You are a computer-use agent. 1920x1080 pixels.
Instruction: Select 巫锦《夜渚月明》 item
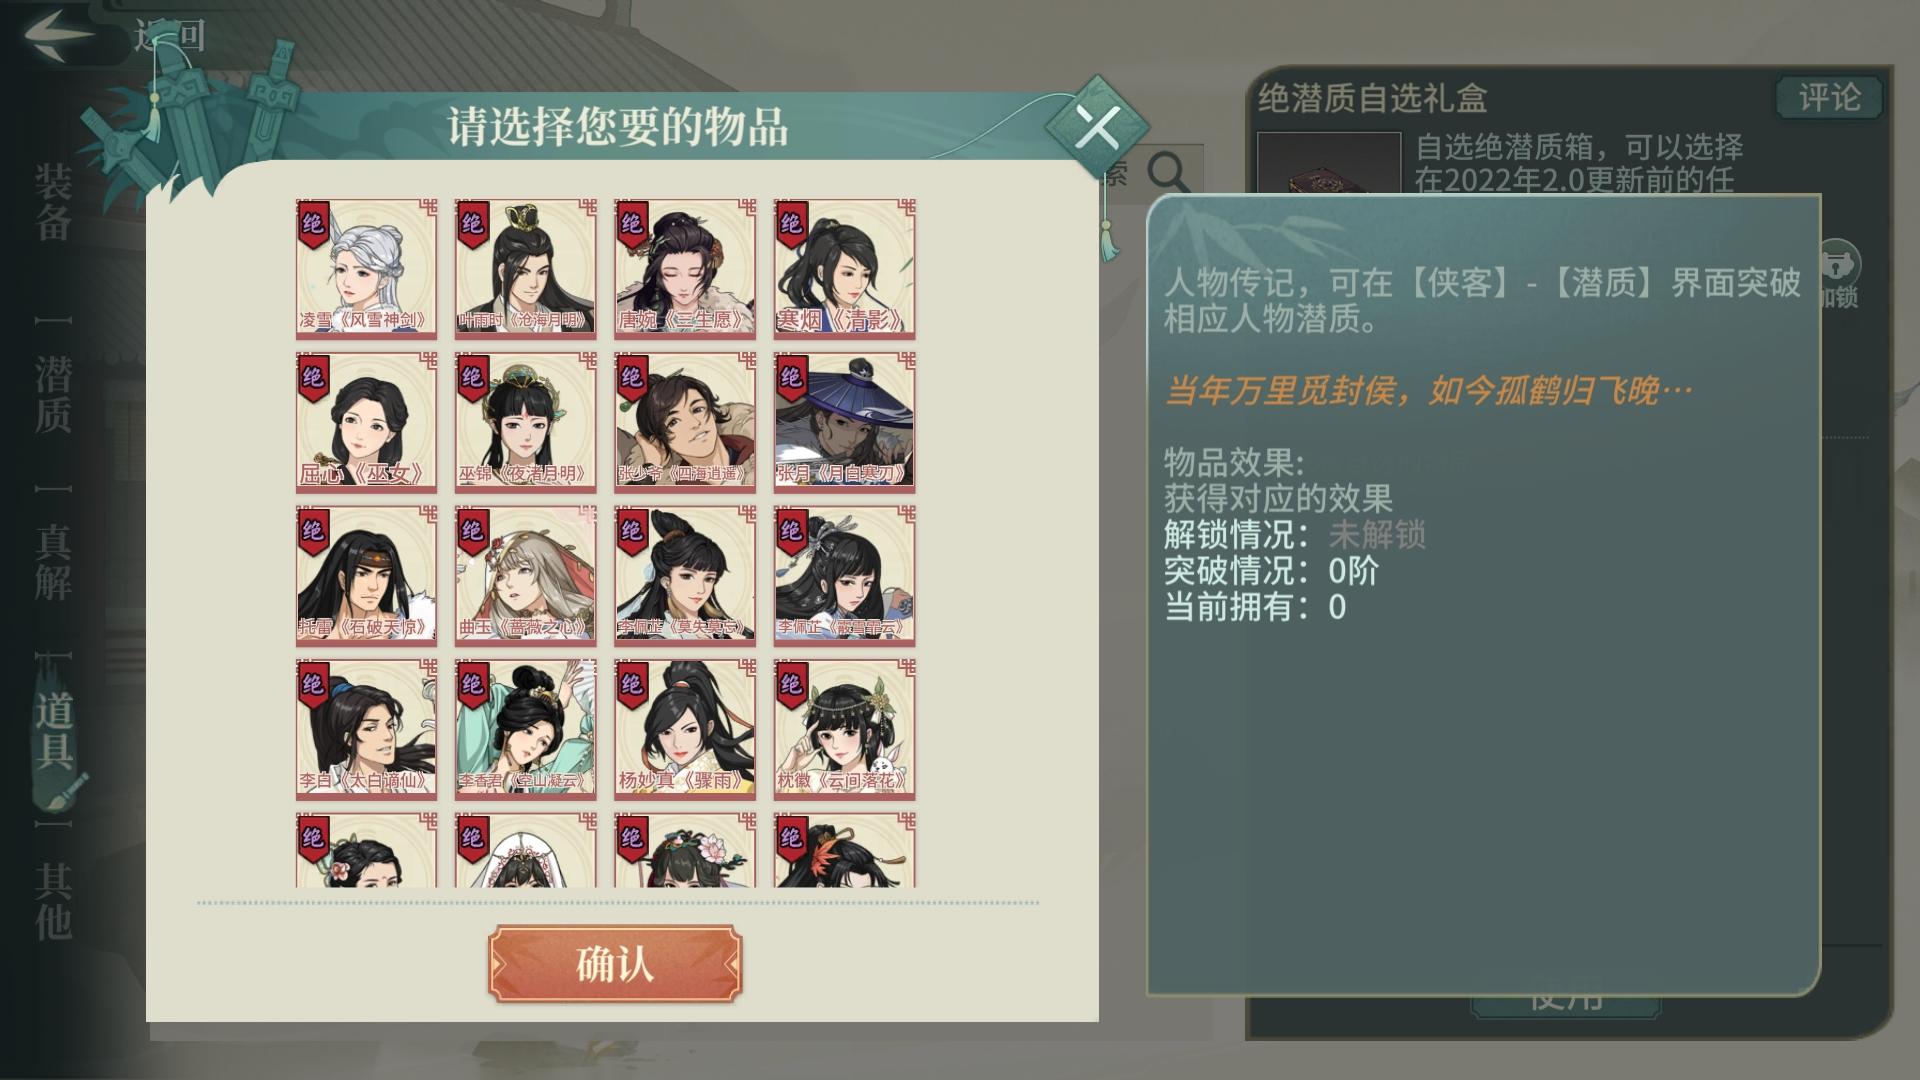[525, 422]
